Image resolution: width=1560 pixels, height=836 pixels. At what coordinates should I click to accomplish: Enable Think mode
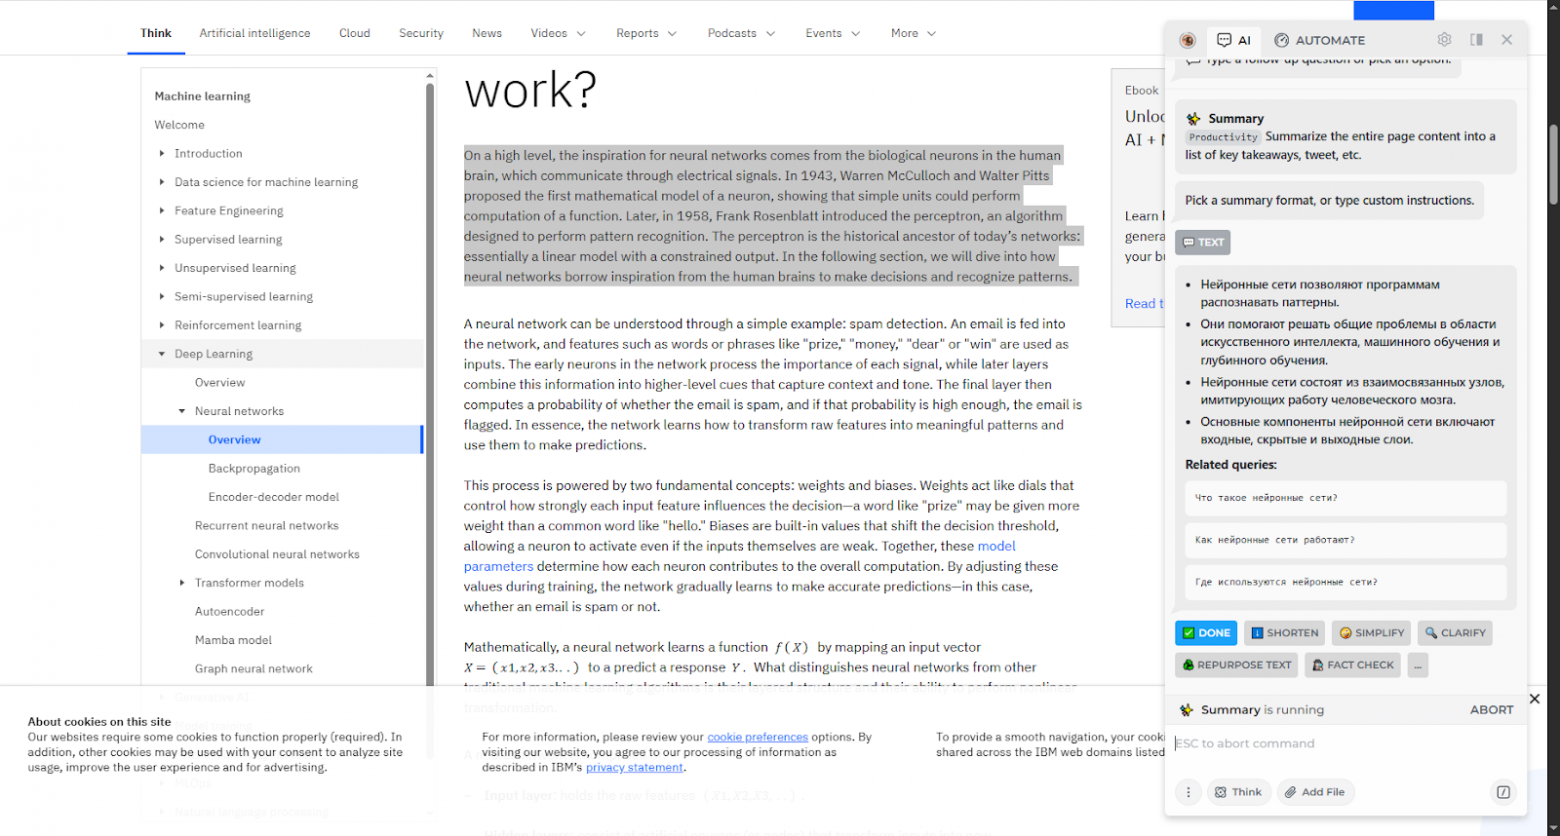pyautogui.click(x=1238, y=792)
